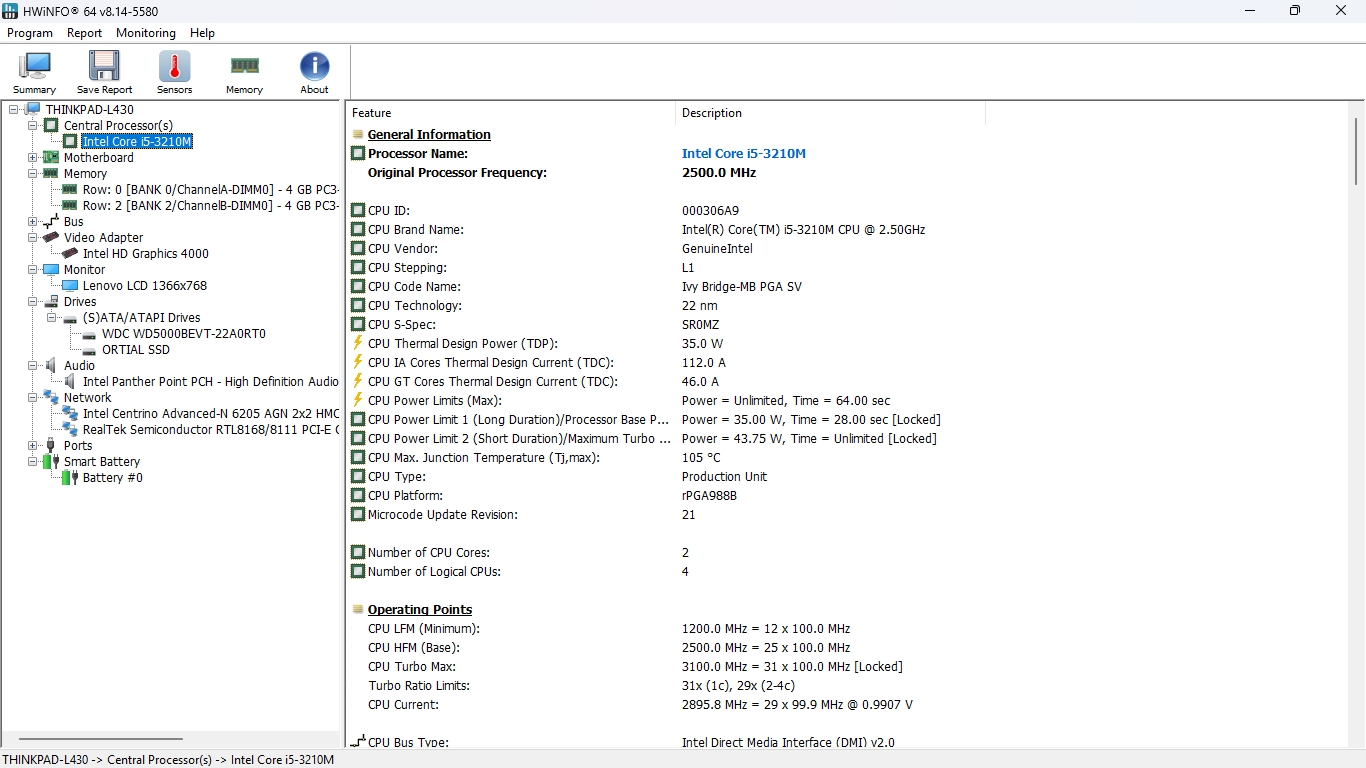Click the Video Adapter card icon
This screenshot has width=1366, height=768.
tap(51, 238)
